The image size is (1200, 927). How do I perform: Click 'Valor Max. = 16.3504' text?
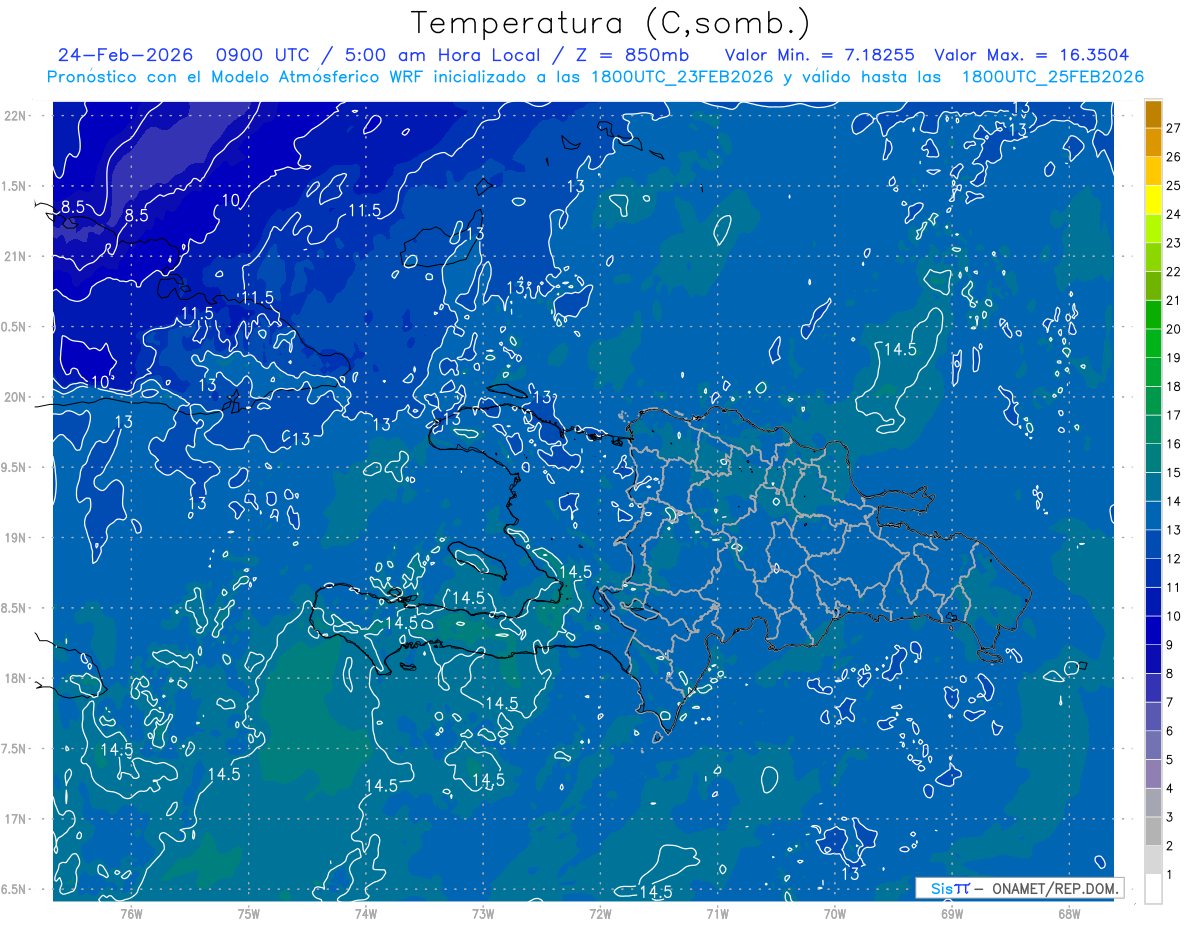(x=1032, y=55)
